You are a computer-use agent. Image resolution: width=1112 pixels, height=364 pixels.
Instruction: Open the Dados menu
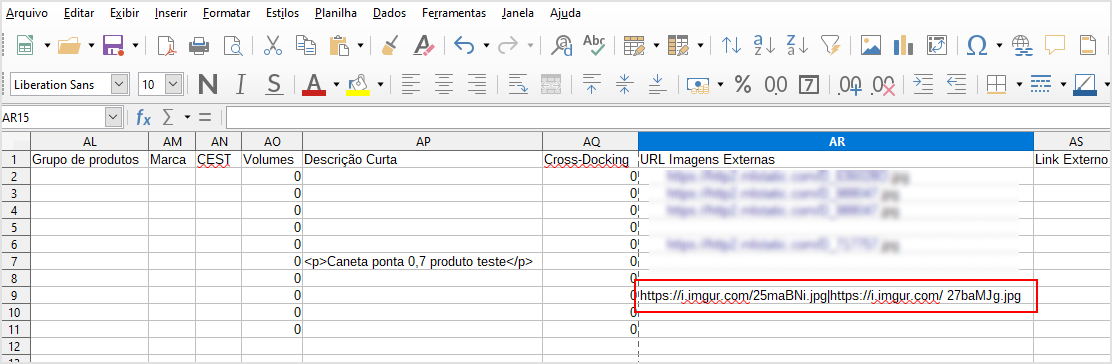[x=389, y=13]
